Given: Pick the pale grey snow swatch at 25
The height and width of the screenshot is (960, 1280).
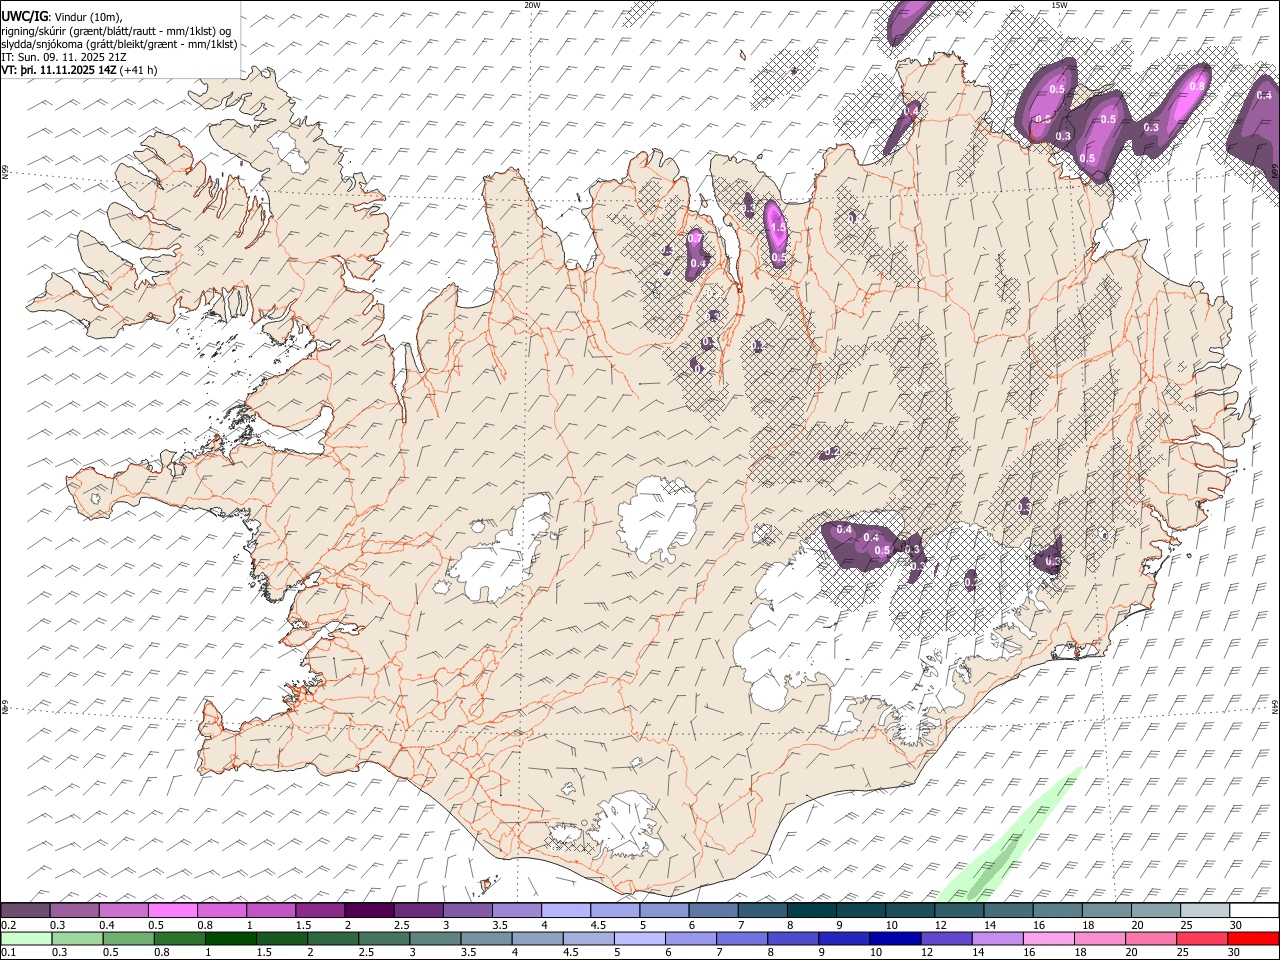Looking at the screenshot, I should tap(1205, 910).
